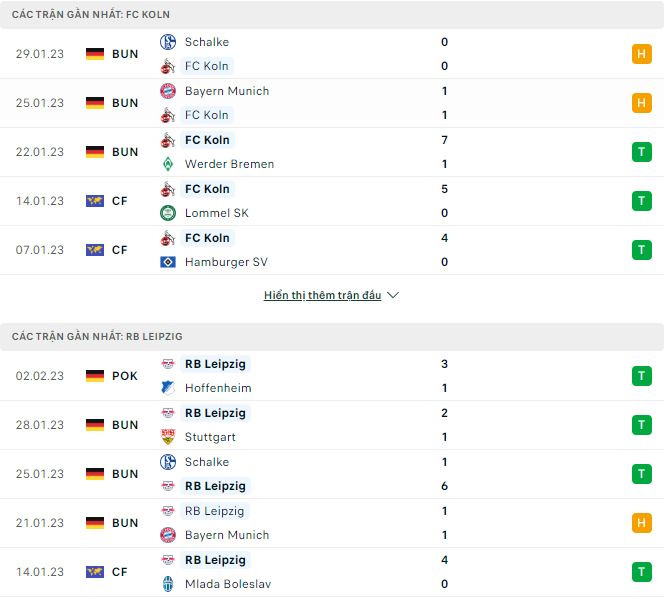Click the Werder Bremen team crest
This screenshot has height=599, width=669.
coord(168,164)
